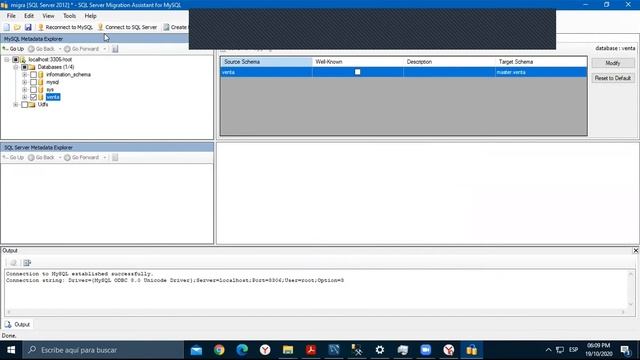Collapse the localhost:3306-root tree node

click(7, 60)
